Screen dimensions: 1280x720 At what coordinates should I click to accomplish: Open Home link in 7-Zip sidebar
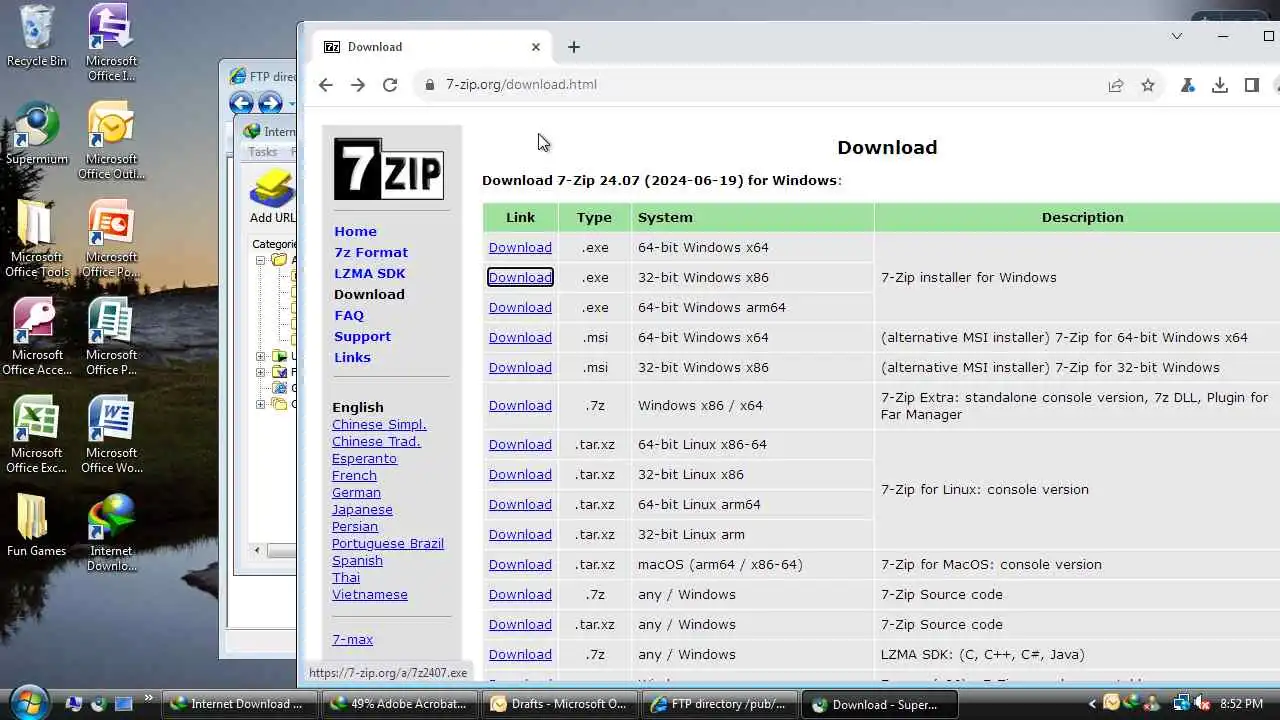click(355, 231)
